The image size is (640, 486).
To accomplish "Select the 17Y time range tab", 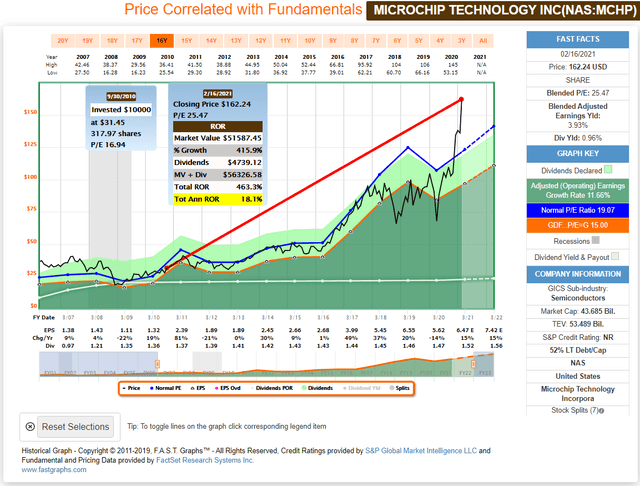I will (137, 41).
